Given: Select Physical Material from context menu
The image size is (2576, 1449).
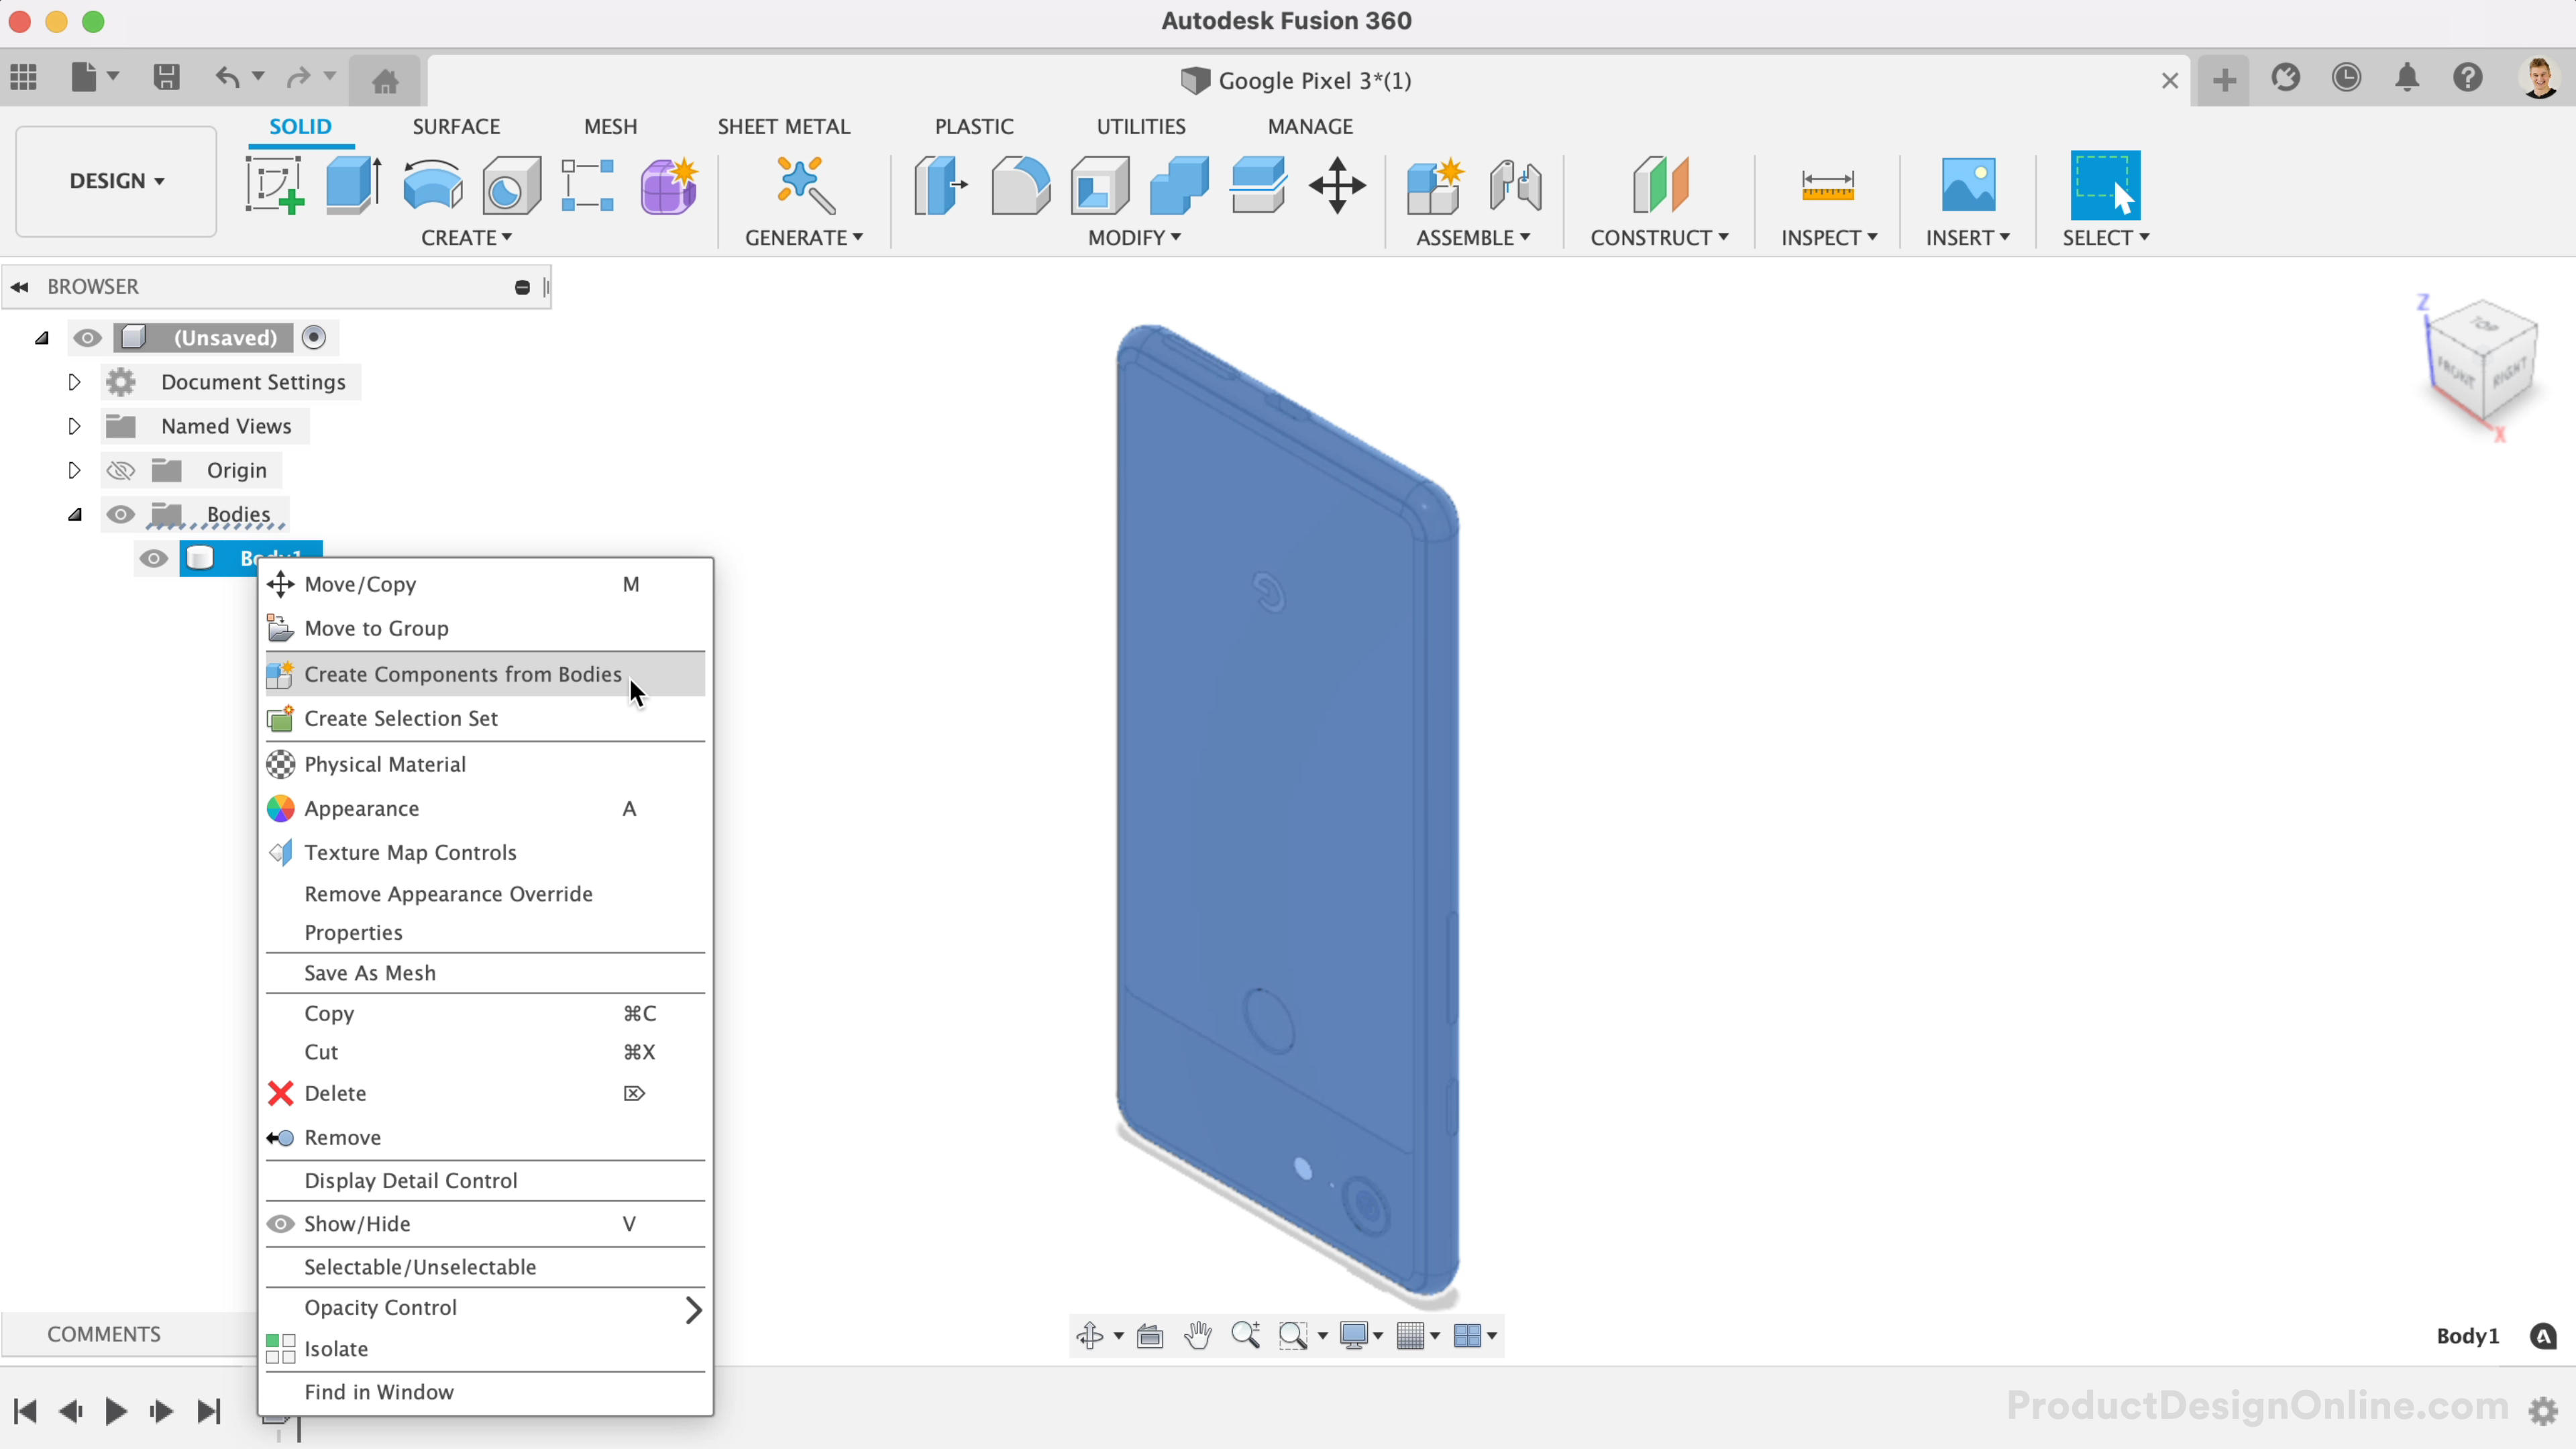Looking at the screenshot, I should [x=384, y=763].
